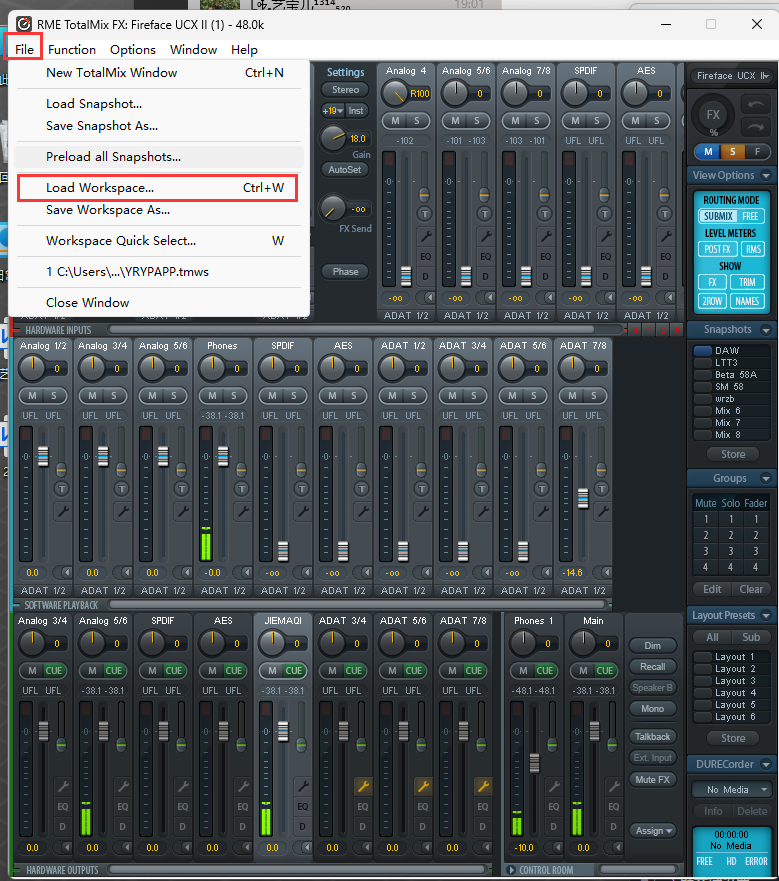
Task: Collapse the Layout Presets panel
Action: coord(766,615)
